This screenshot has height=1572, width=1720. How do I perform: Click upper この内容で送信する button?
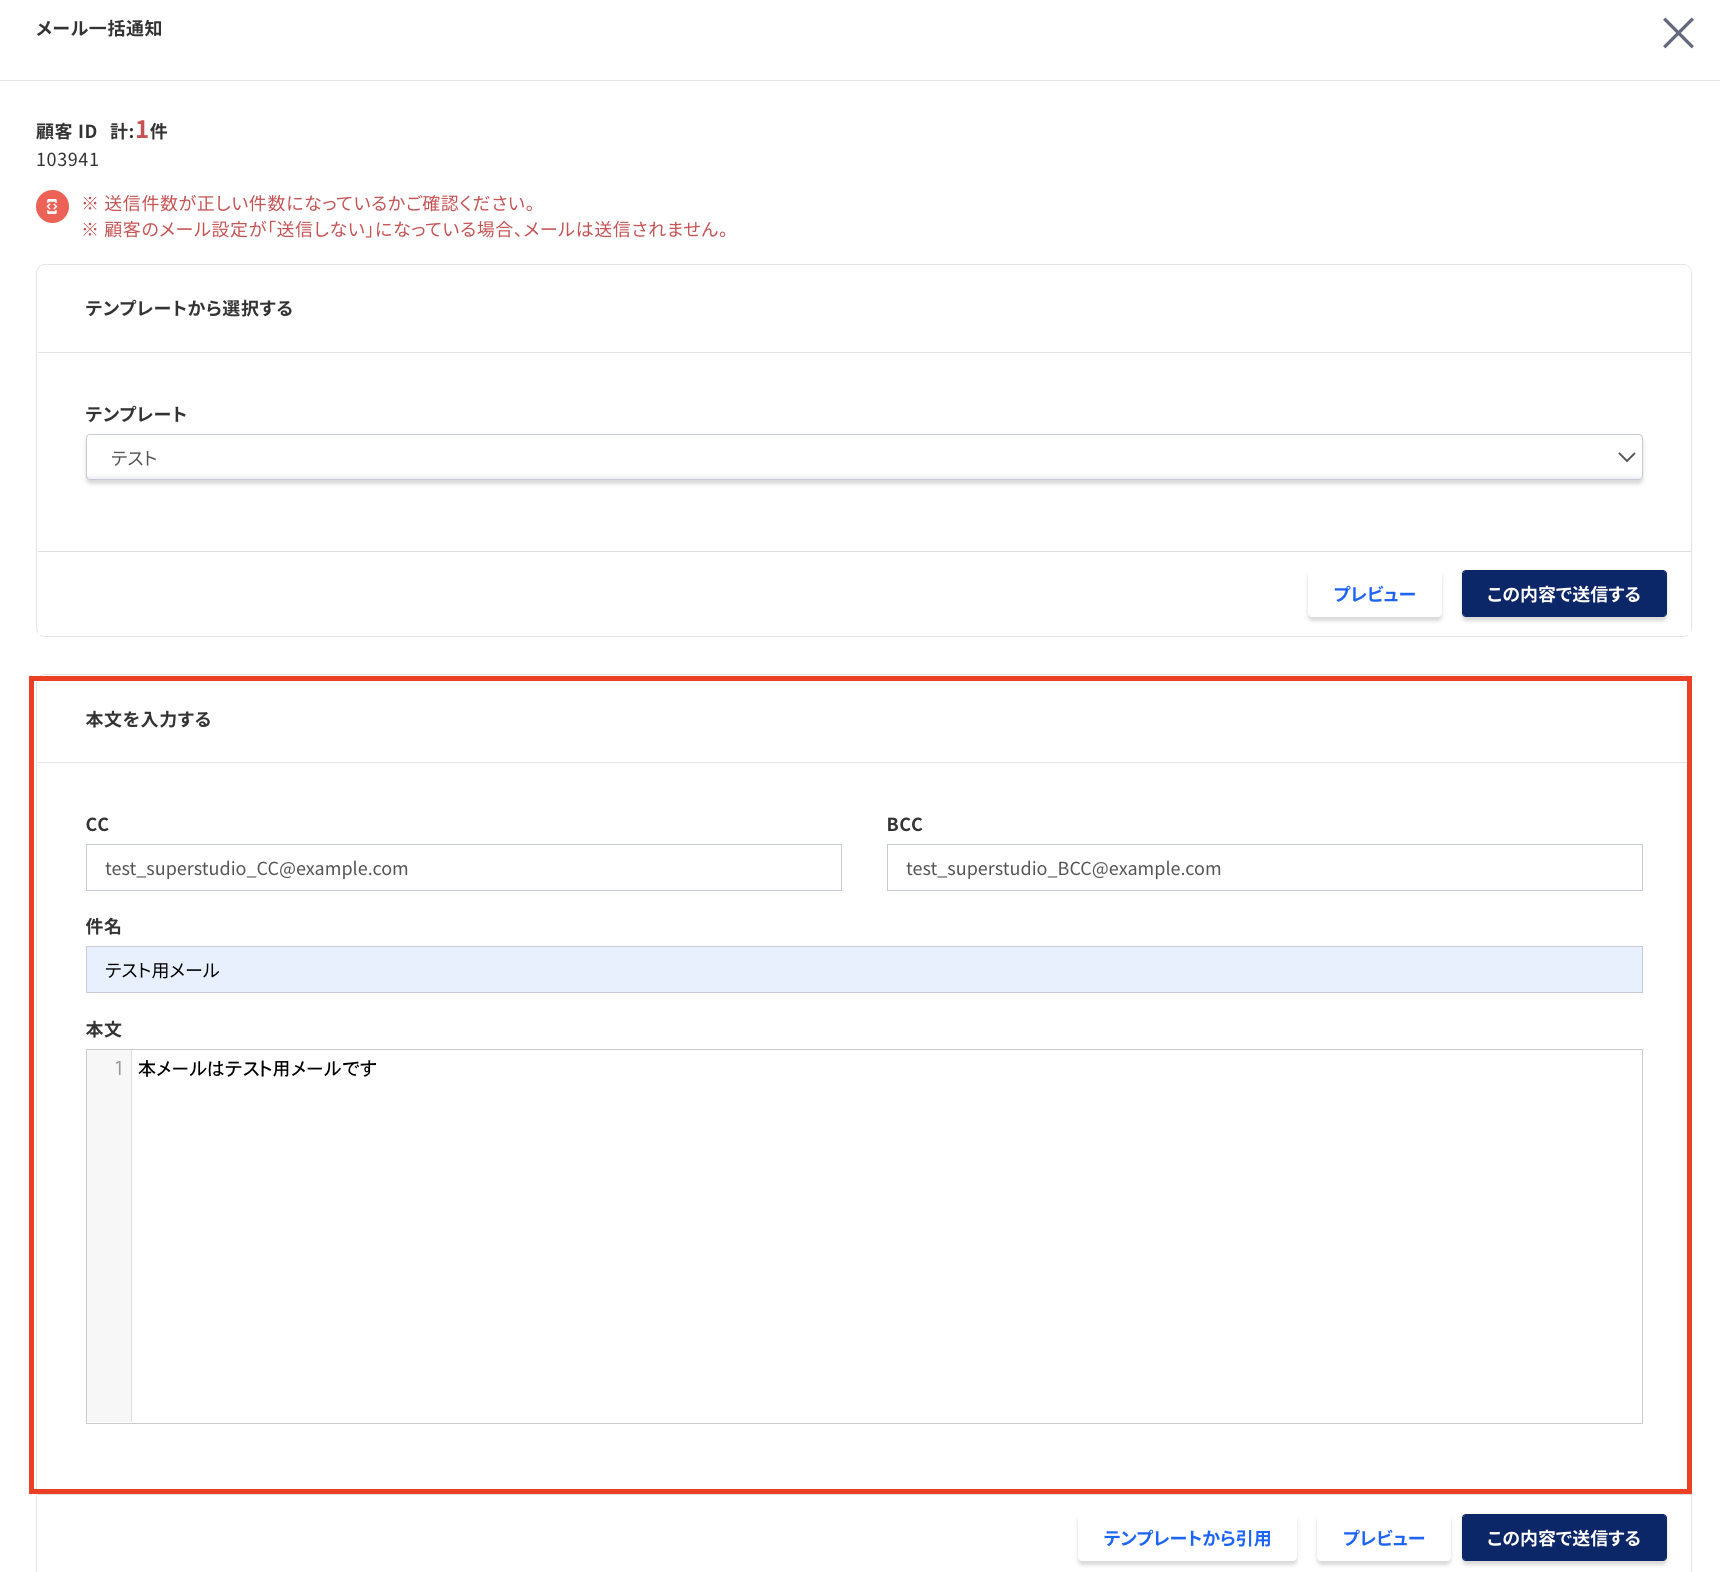[x=1564, y=594]
